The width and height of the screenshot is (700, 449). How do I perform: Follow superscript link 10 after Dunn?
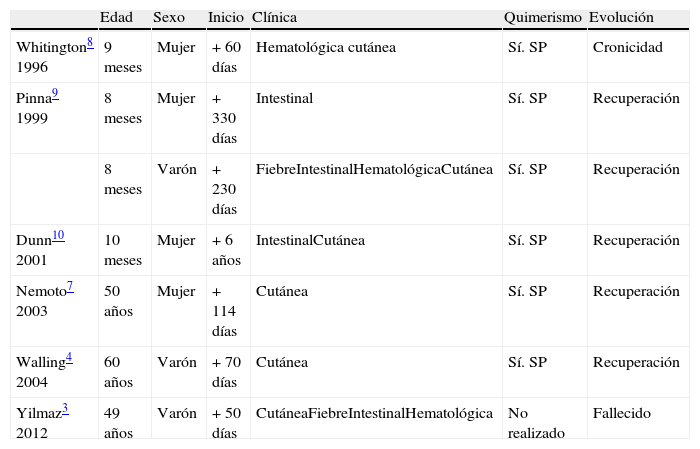[x=58, y=236]
